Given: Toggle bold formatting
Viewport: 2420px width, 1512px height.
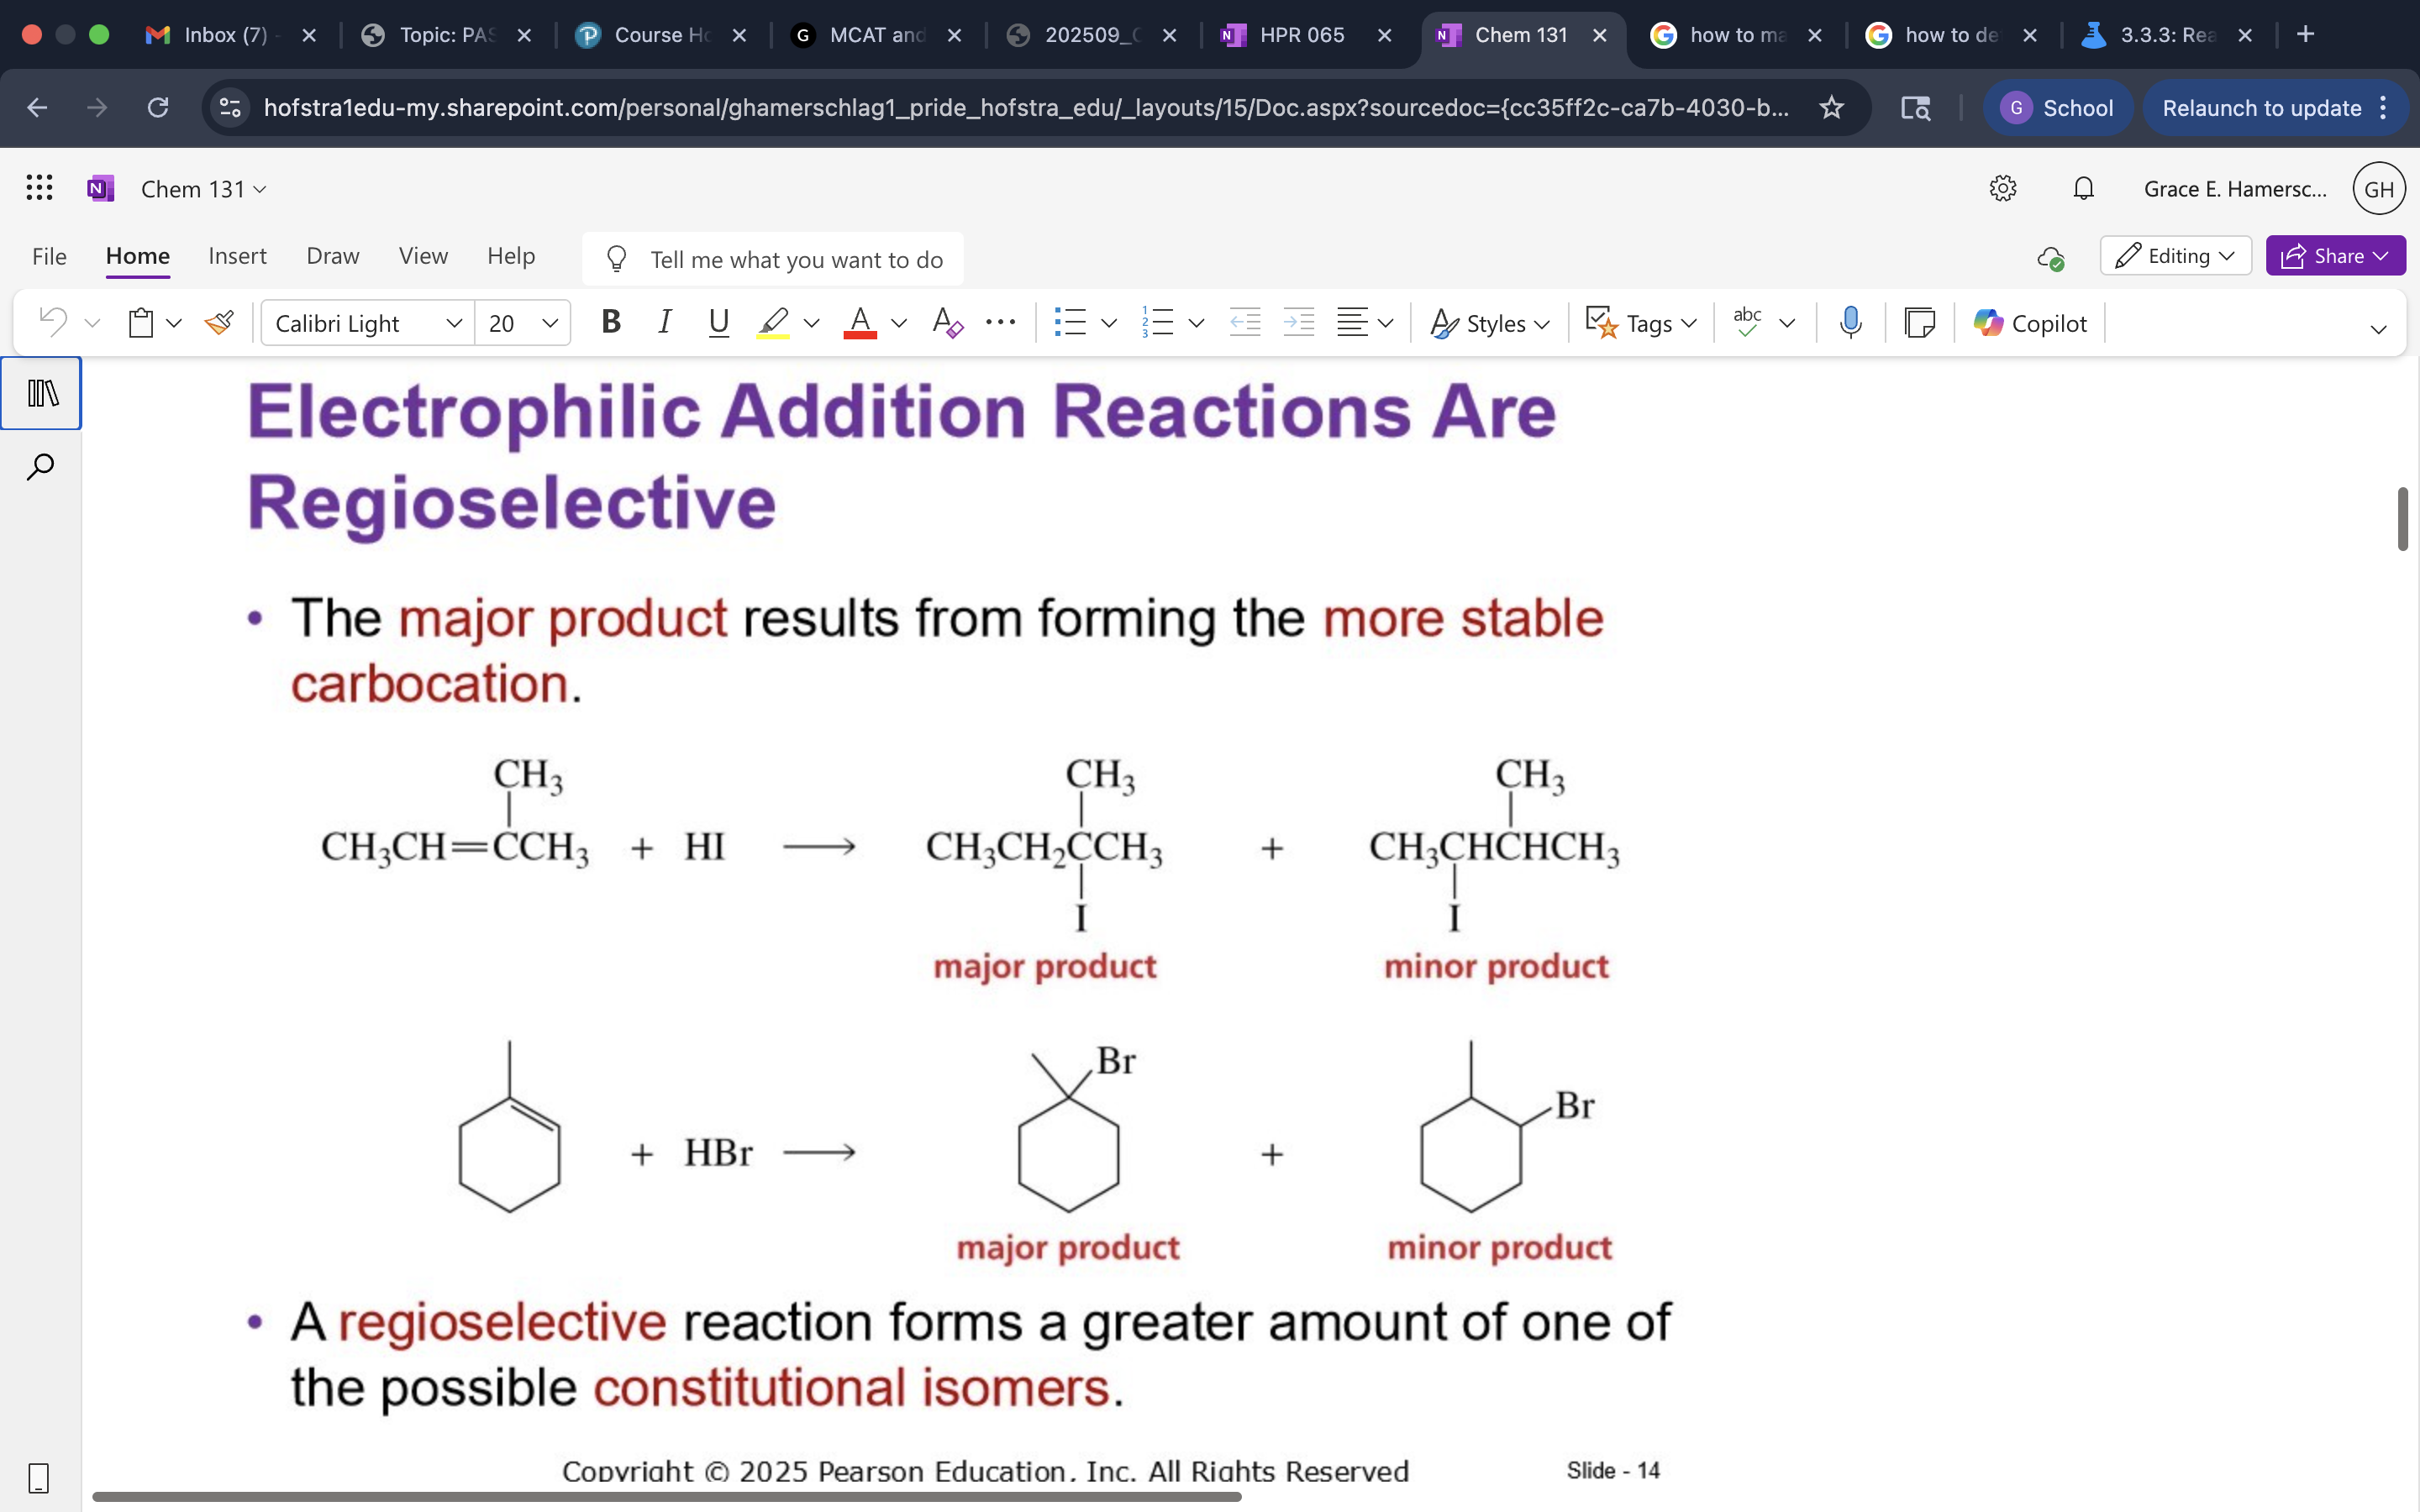Looking at the screenshot, I should click(610, 321).
